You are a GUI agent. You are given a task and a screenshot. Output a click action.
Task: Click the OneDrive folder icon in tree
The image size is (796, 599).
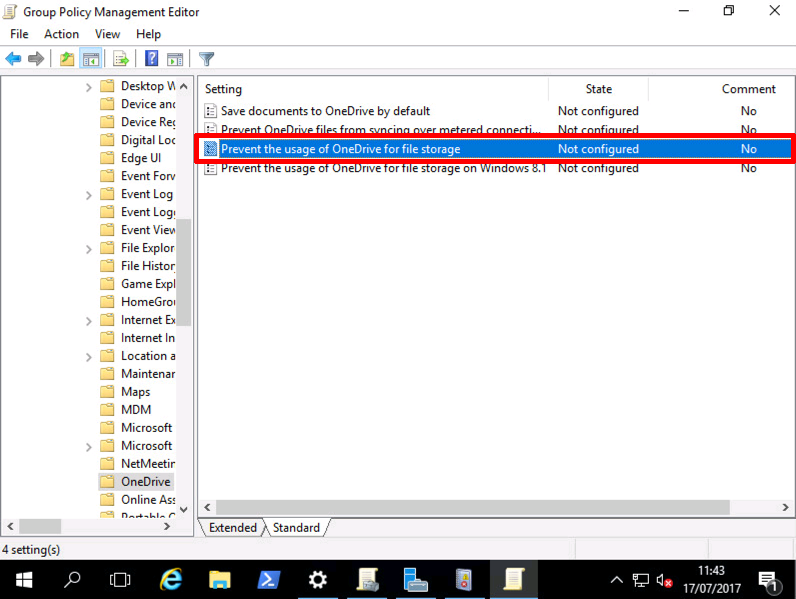(107, 481)
